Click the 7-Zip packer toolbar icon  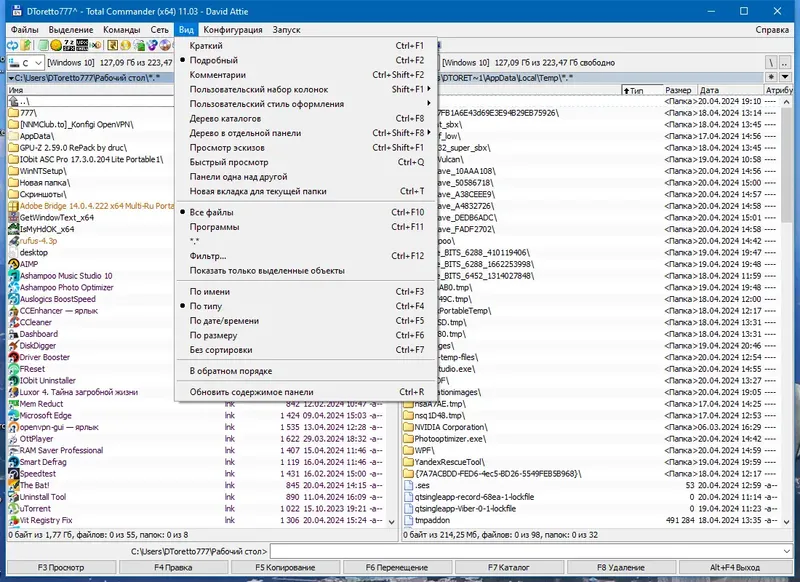coord(69,46)
